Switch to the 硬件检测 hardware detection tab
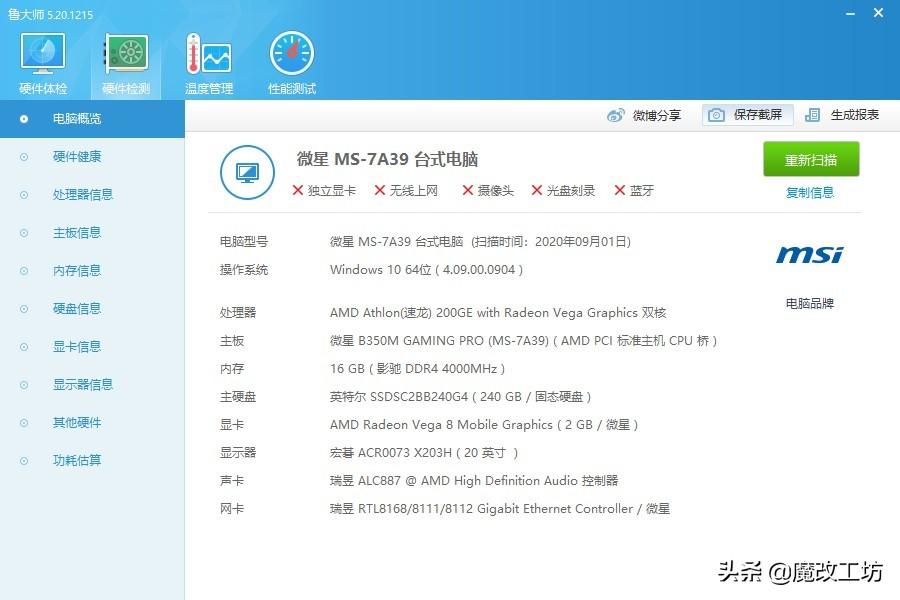Viewport: 900px width, 600px height. pos(126,63)
